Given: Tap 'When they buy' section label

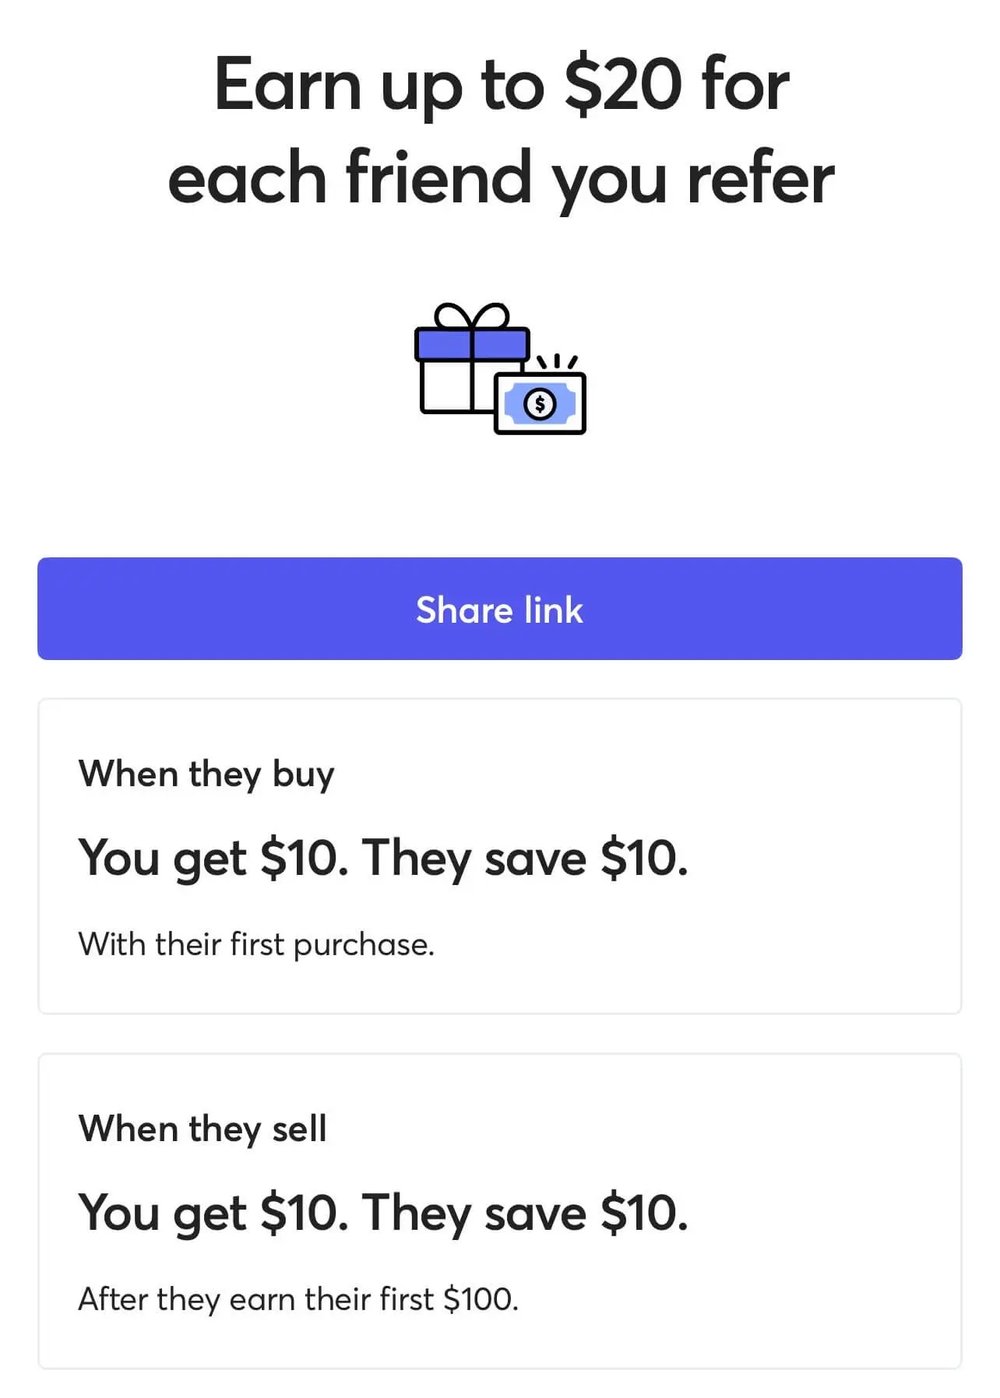Looking at the screenshot, I should (x=206, y=773).
